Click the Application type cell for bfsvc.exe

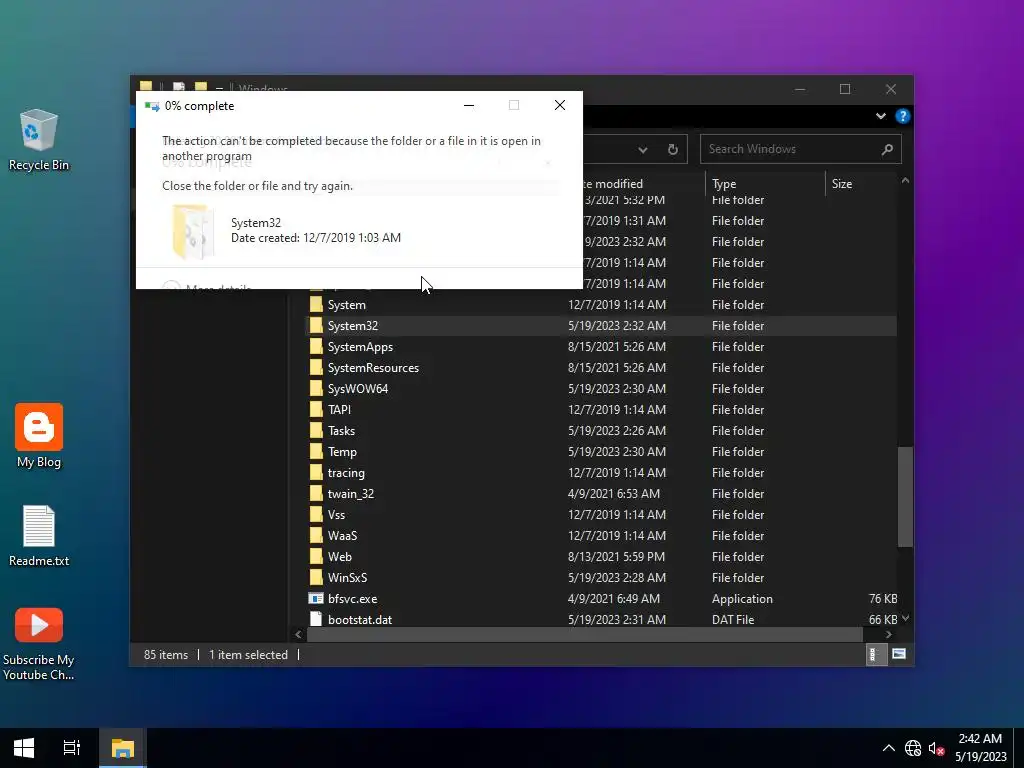point(742,599)
